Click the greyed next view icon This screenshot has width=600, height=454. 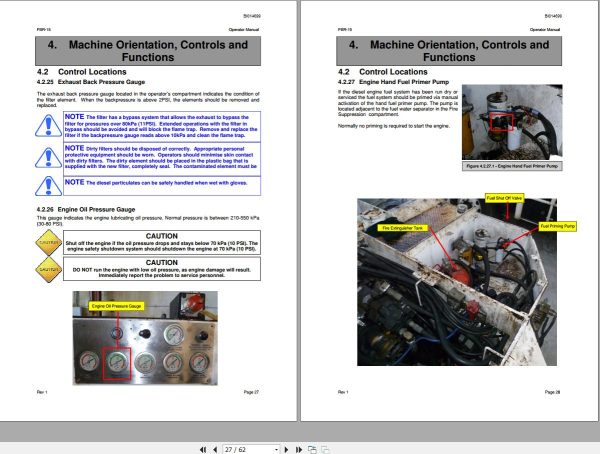click(325, 449)
